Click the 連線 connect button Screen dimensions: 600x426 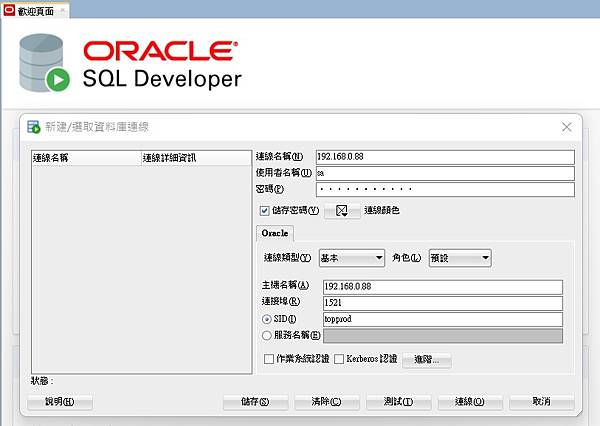[470, 402]
